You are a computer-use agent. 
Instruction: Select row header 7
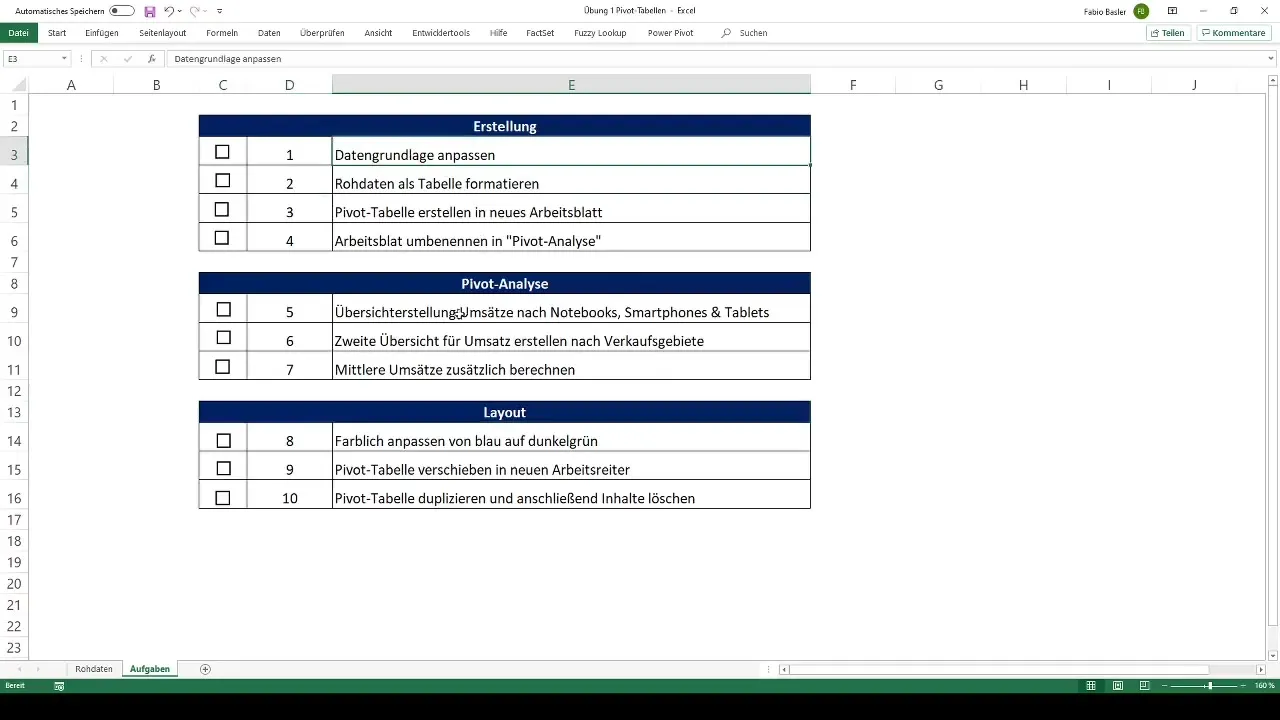point(14,262)
